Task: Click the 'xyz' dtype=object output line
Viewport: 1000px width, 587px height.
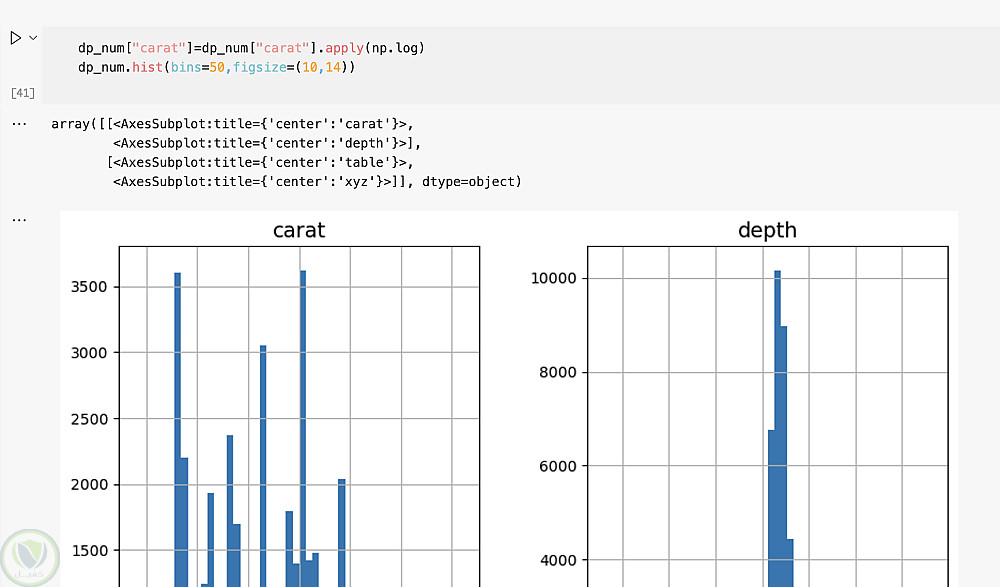Action: [317, 181]
